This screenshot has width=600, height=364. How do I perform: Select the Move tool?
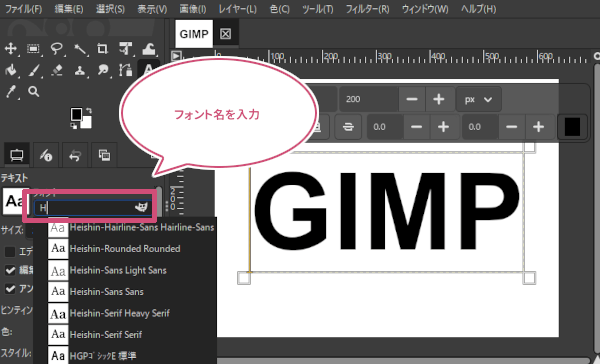(x=10, y=49)
